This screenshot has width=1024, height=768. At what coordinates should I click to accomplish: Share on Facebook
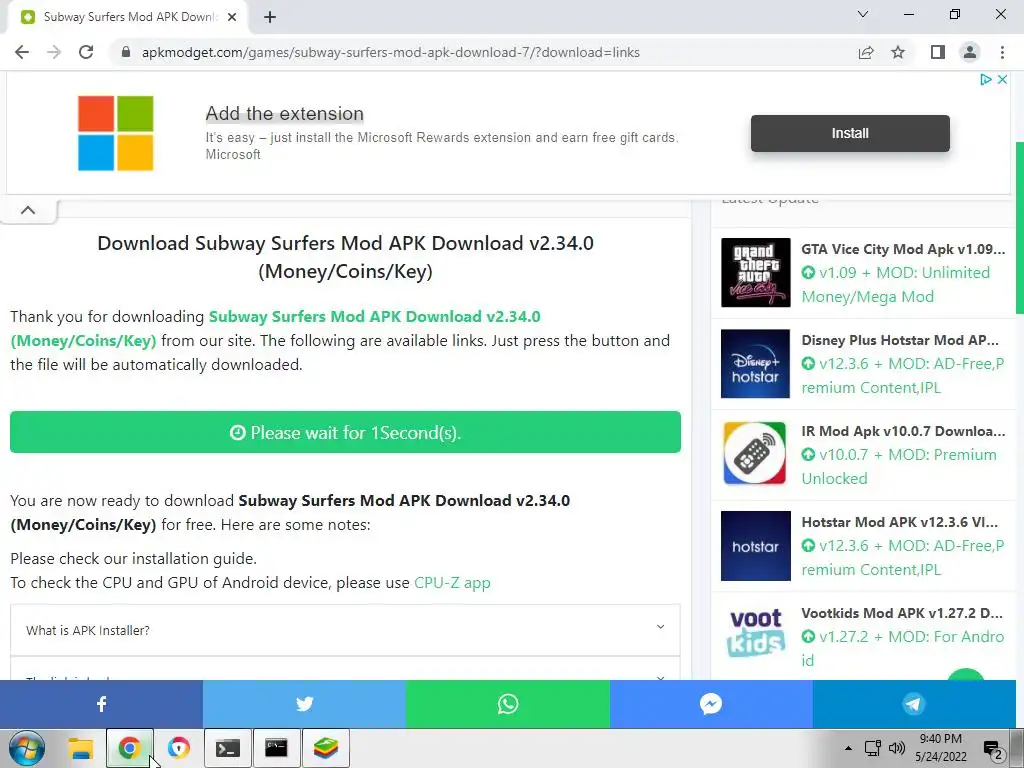pyautogui.click(x=101, y=703)
